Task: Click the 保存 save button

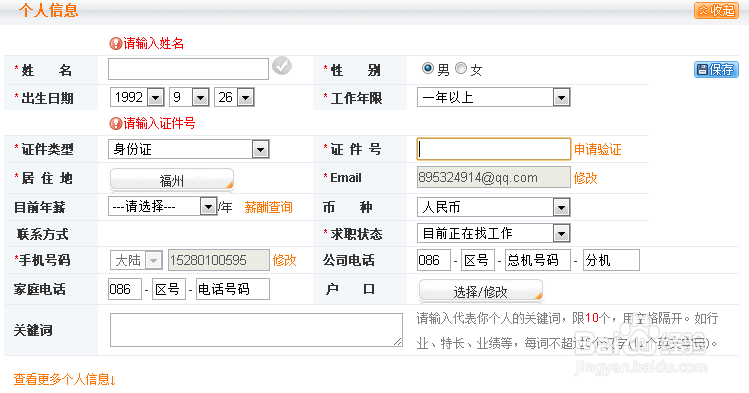Action: tap(716, 70)
